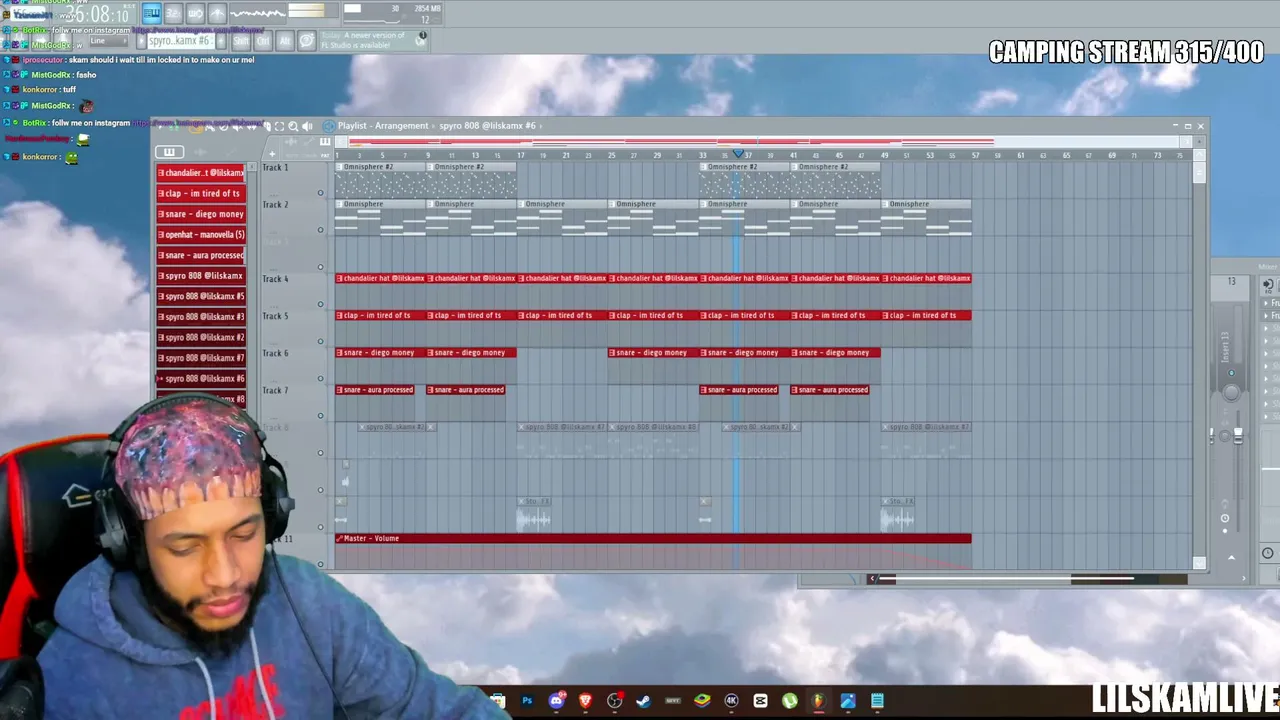The width and height of the screenshot is (1280, 720).
Task: Toggle the picker piano-pattern filter button
Action: [168, 152]
